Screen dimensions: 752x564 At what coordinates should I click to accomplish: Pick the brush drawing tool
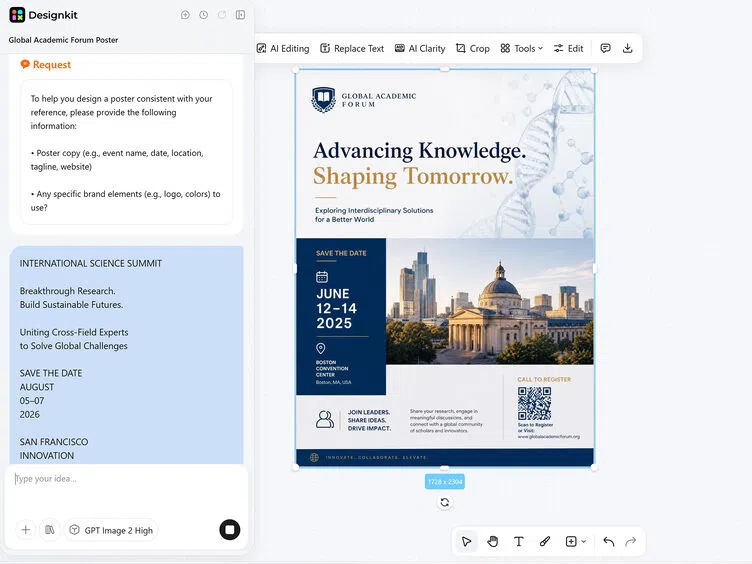[545, 541]
